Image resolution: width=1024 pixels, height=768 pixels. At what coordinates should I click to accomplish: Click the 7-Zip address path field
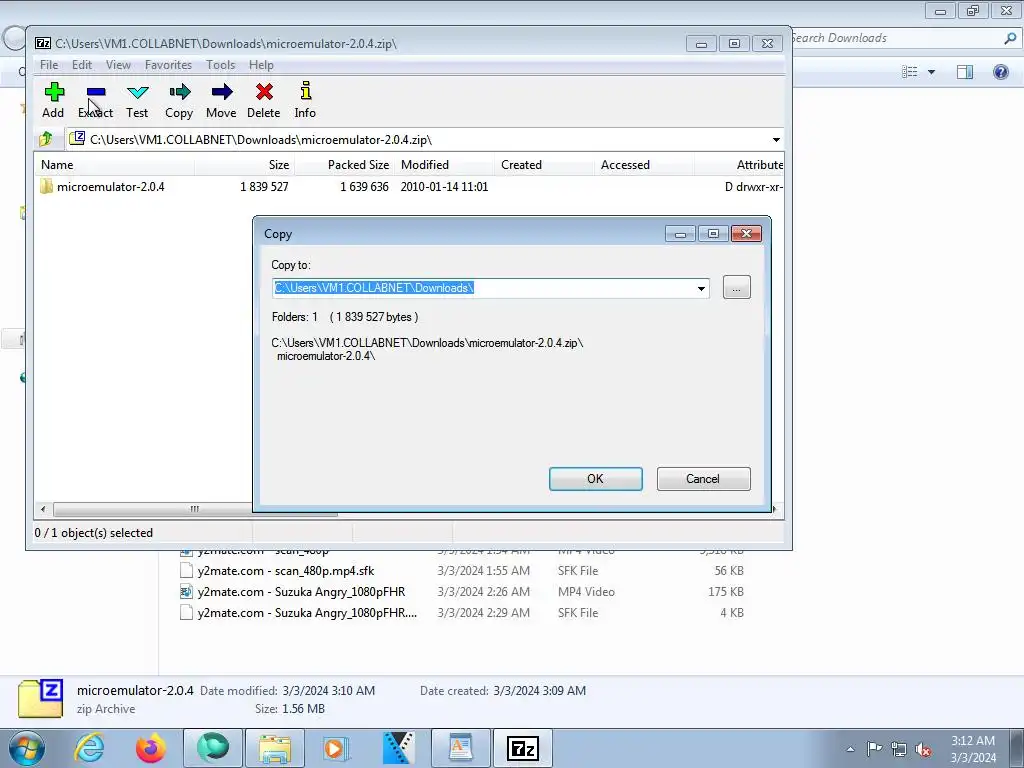[x=418, y=140]
